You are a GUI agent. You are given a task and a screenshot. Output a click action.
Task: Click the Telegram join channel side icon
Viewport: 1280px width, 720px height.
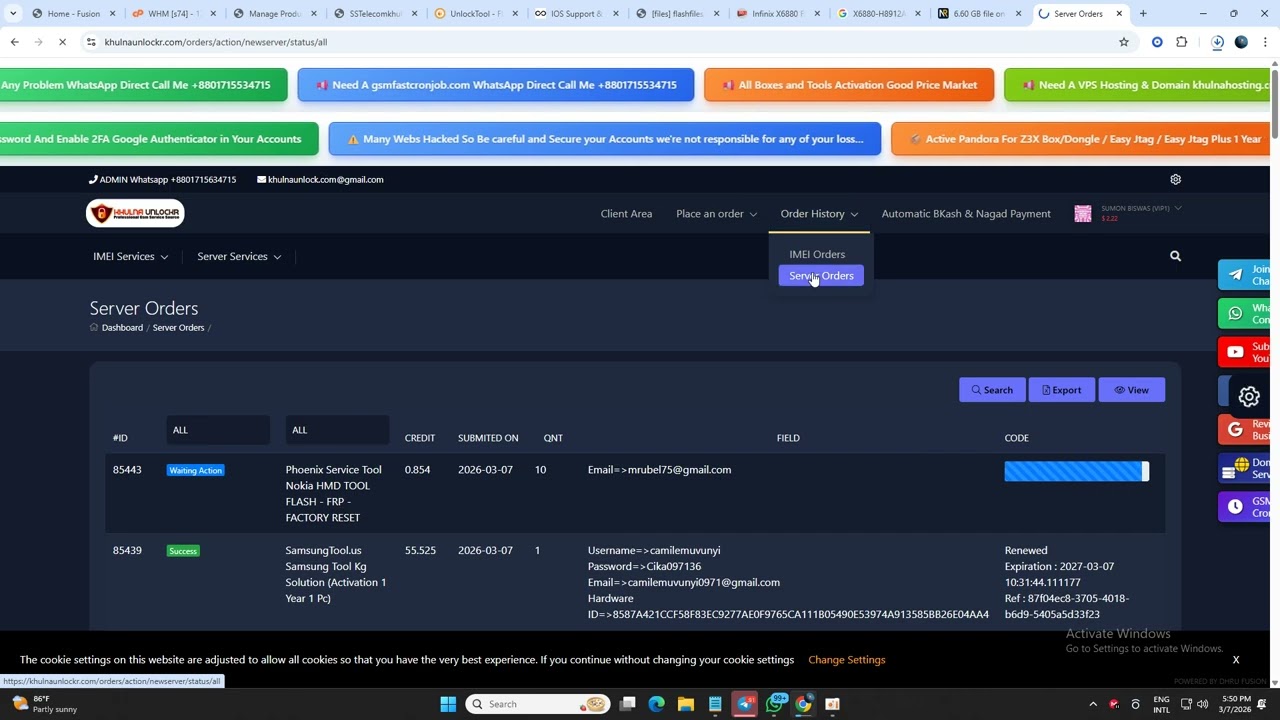click(1236, 274)
